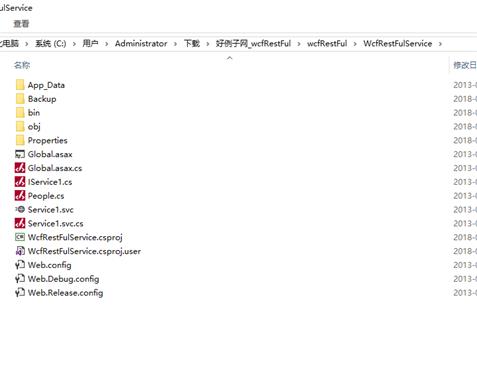Select the Web.Release.config file icon
The height and width of the screenshot is (366, 477).
point(20,292)
